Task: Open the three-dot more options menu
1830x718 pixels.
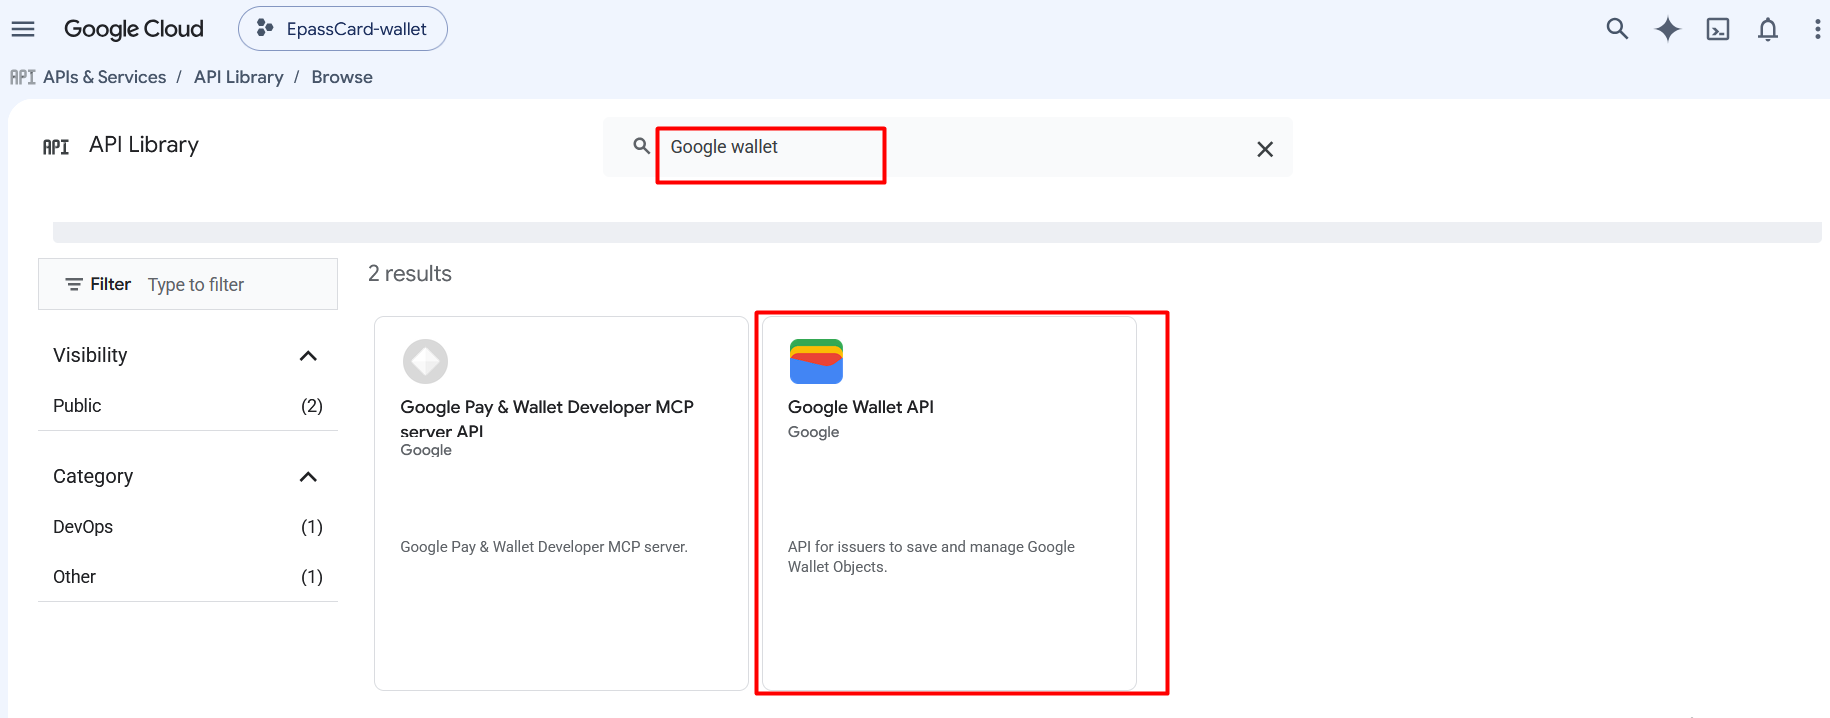Action: (1817, 29)
